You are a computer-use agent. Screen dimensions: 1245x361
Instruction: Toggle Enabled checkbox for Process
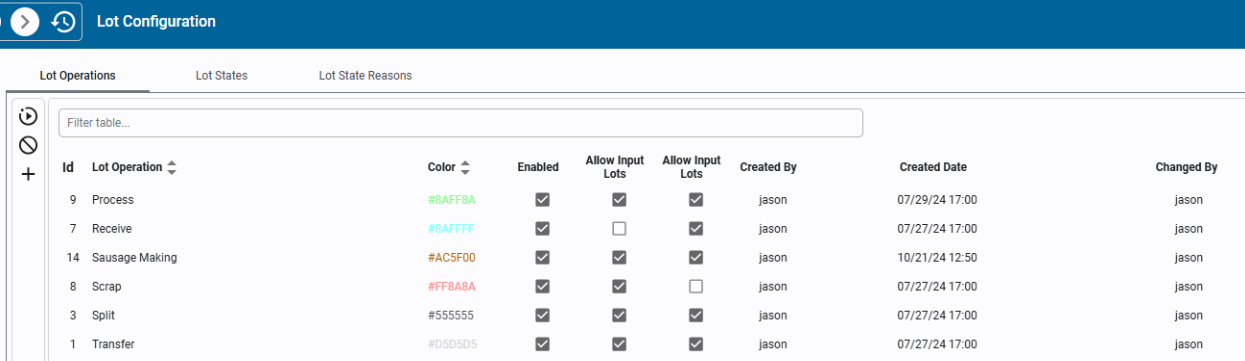click(542, 200)
